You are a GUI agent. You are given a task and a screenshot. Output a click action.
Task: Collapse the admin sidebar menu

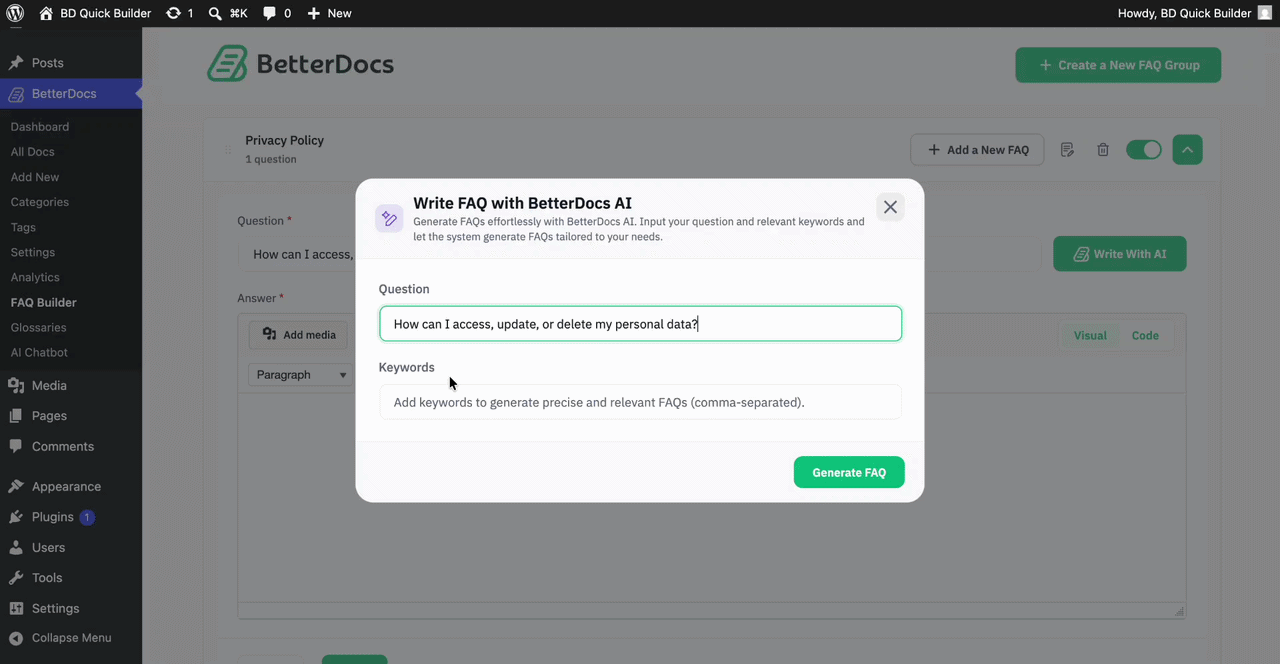pos(71,638)
